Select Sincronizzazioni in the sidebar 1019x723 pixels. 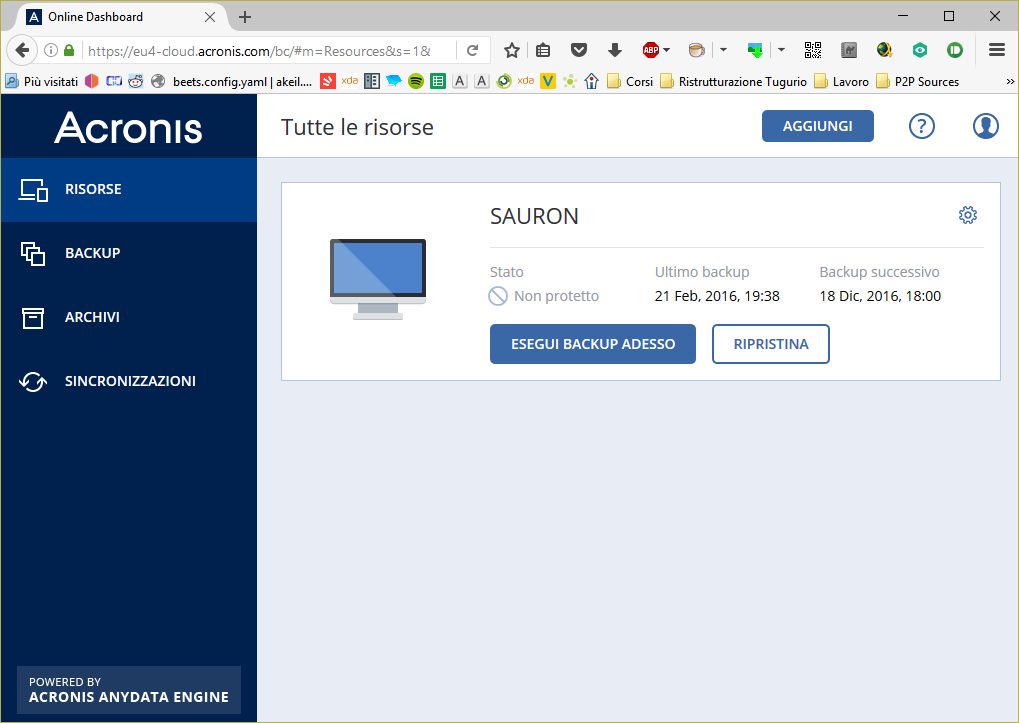pyautogui.click(x=130, y=381)
